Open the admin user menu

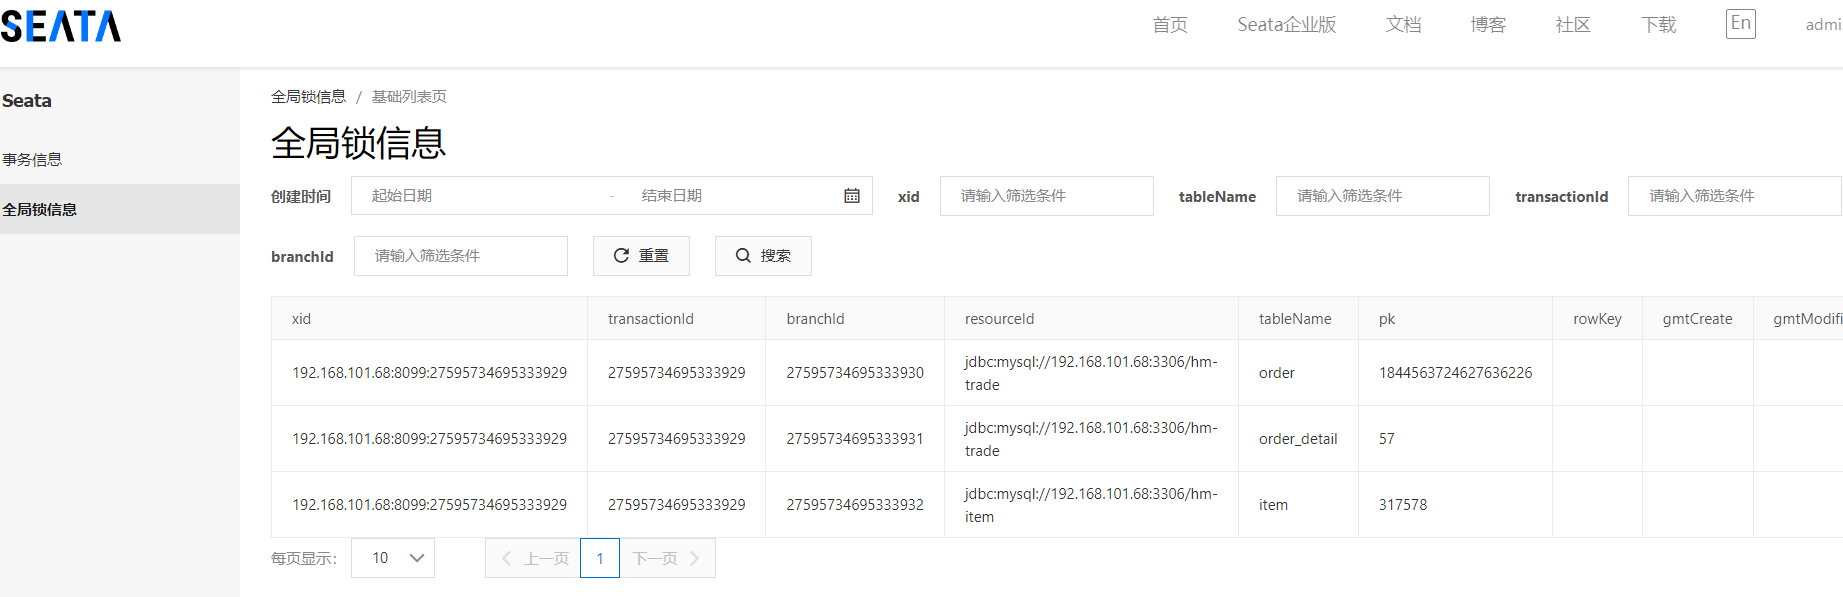[x=1824, y=25]
